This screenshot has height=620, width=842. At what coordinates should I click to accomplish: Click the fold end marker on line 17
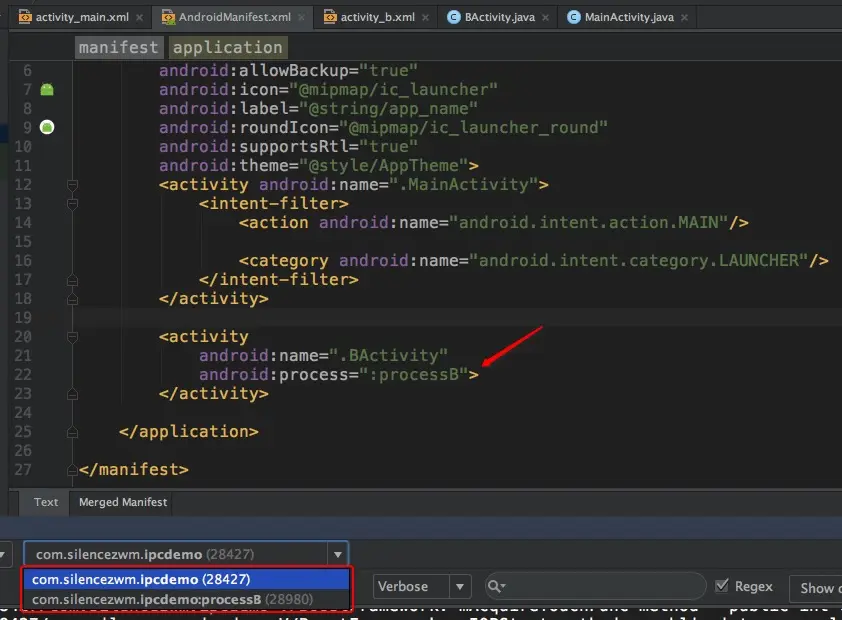[x=72, y=280]
